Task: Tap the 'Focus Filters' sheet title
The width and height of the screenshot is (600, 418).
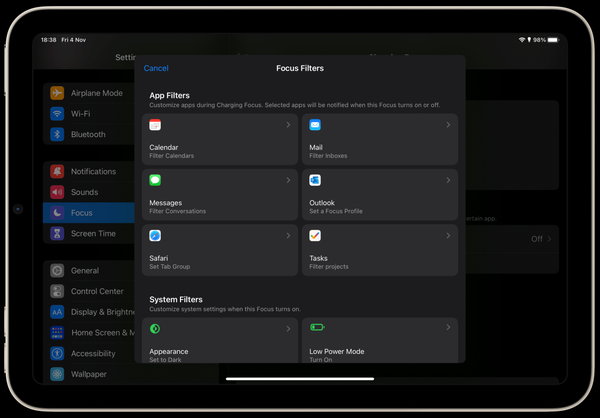Action: point(300,68)
